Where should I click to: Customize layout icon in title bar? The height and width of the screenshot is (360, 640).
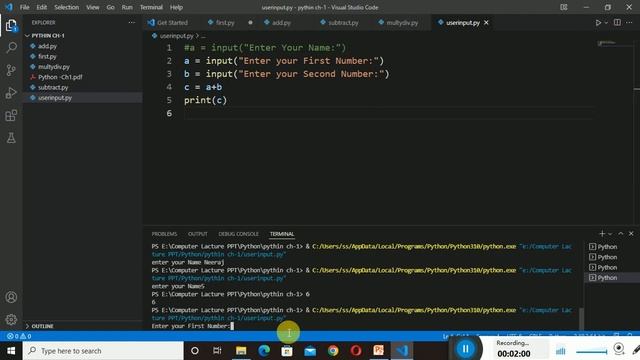(x=564, y=7)
